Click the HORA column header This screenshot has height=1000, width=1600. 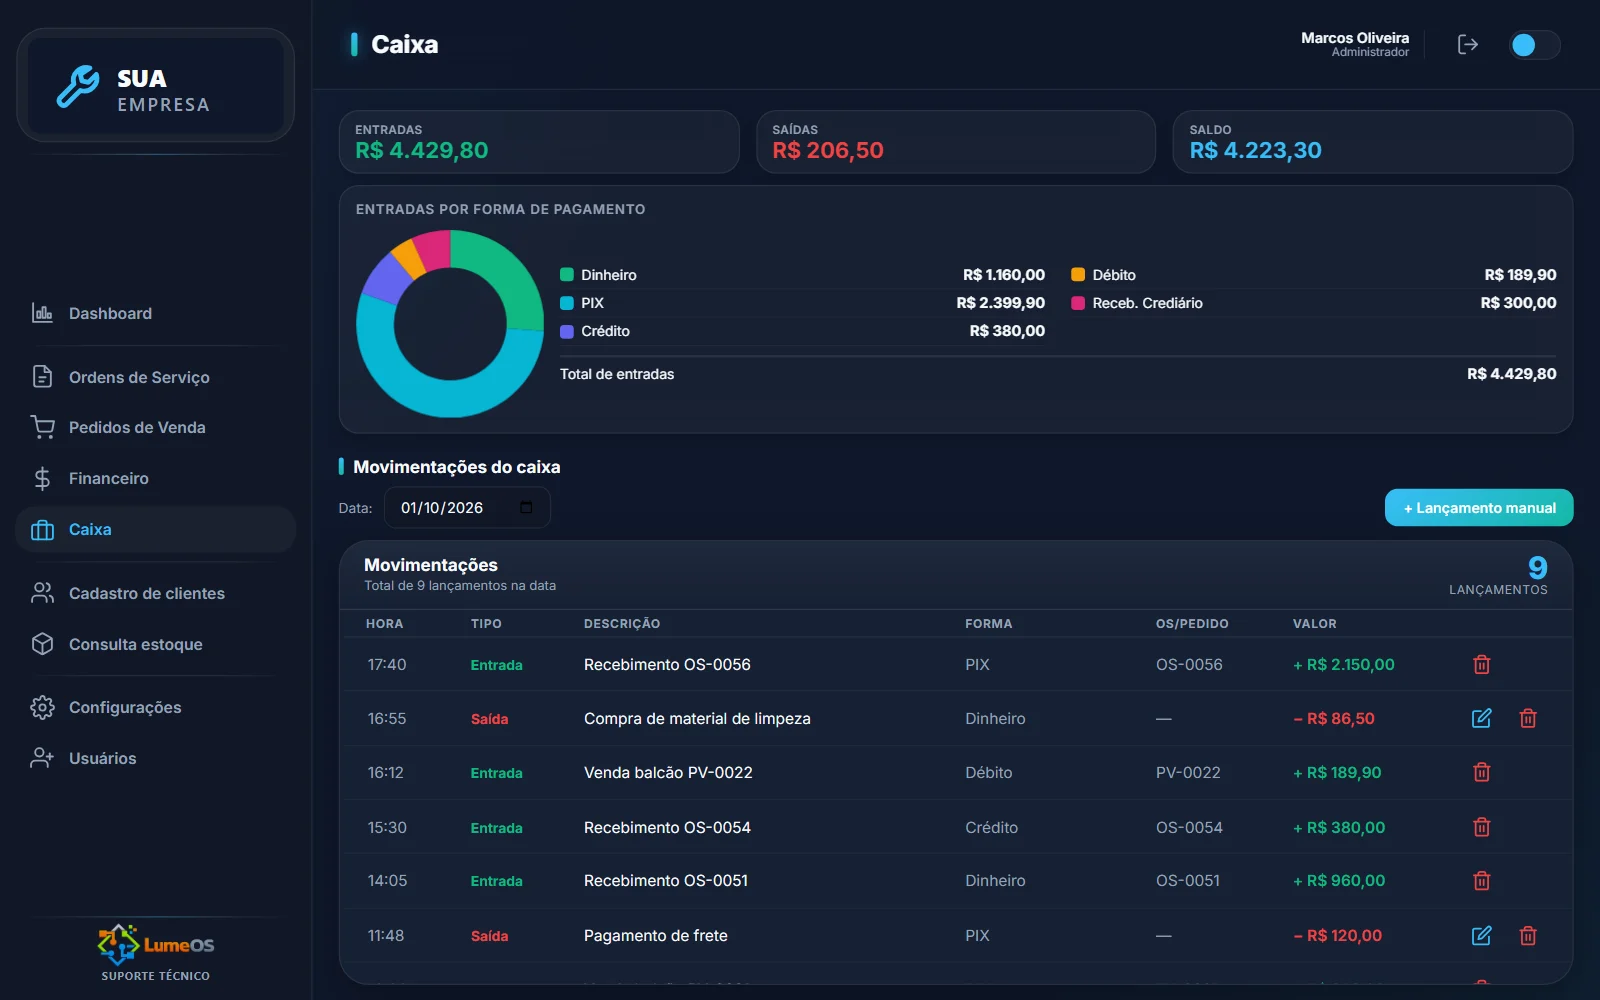384,623
